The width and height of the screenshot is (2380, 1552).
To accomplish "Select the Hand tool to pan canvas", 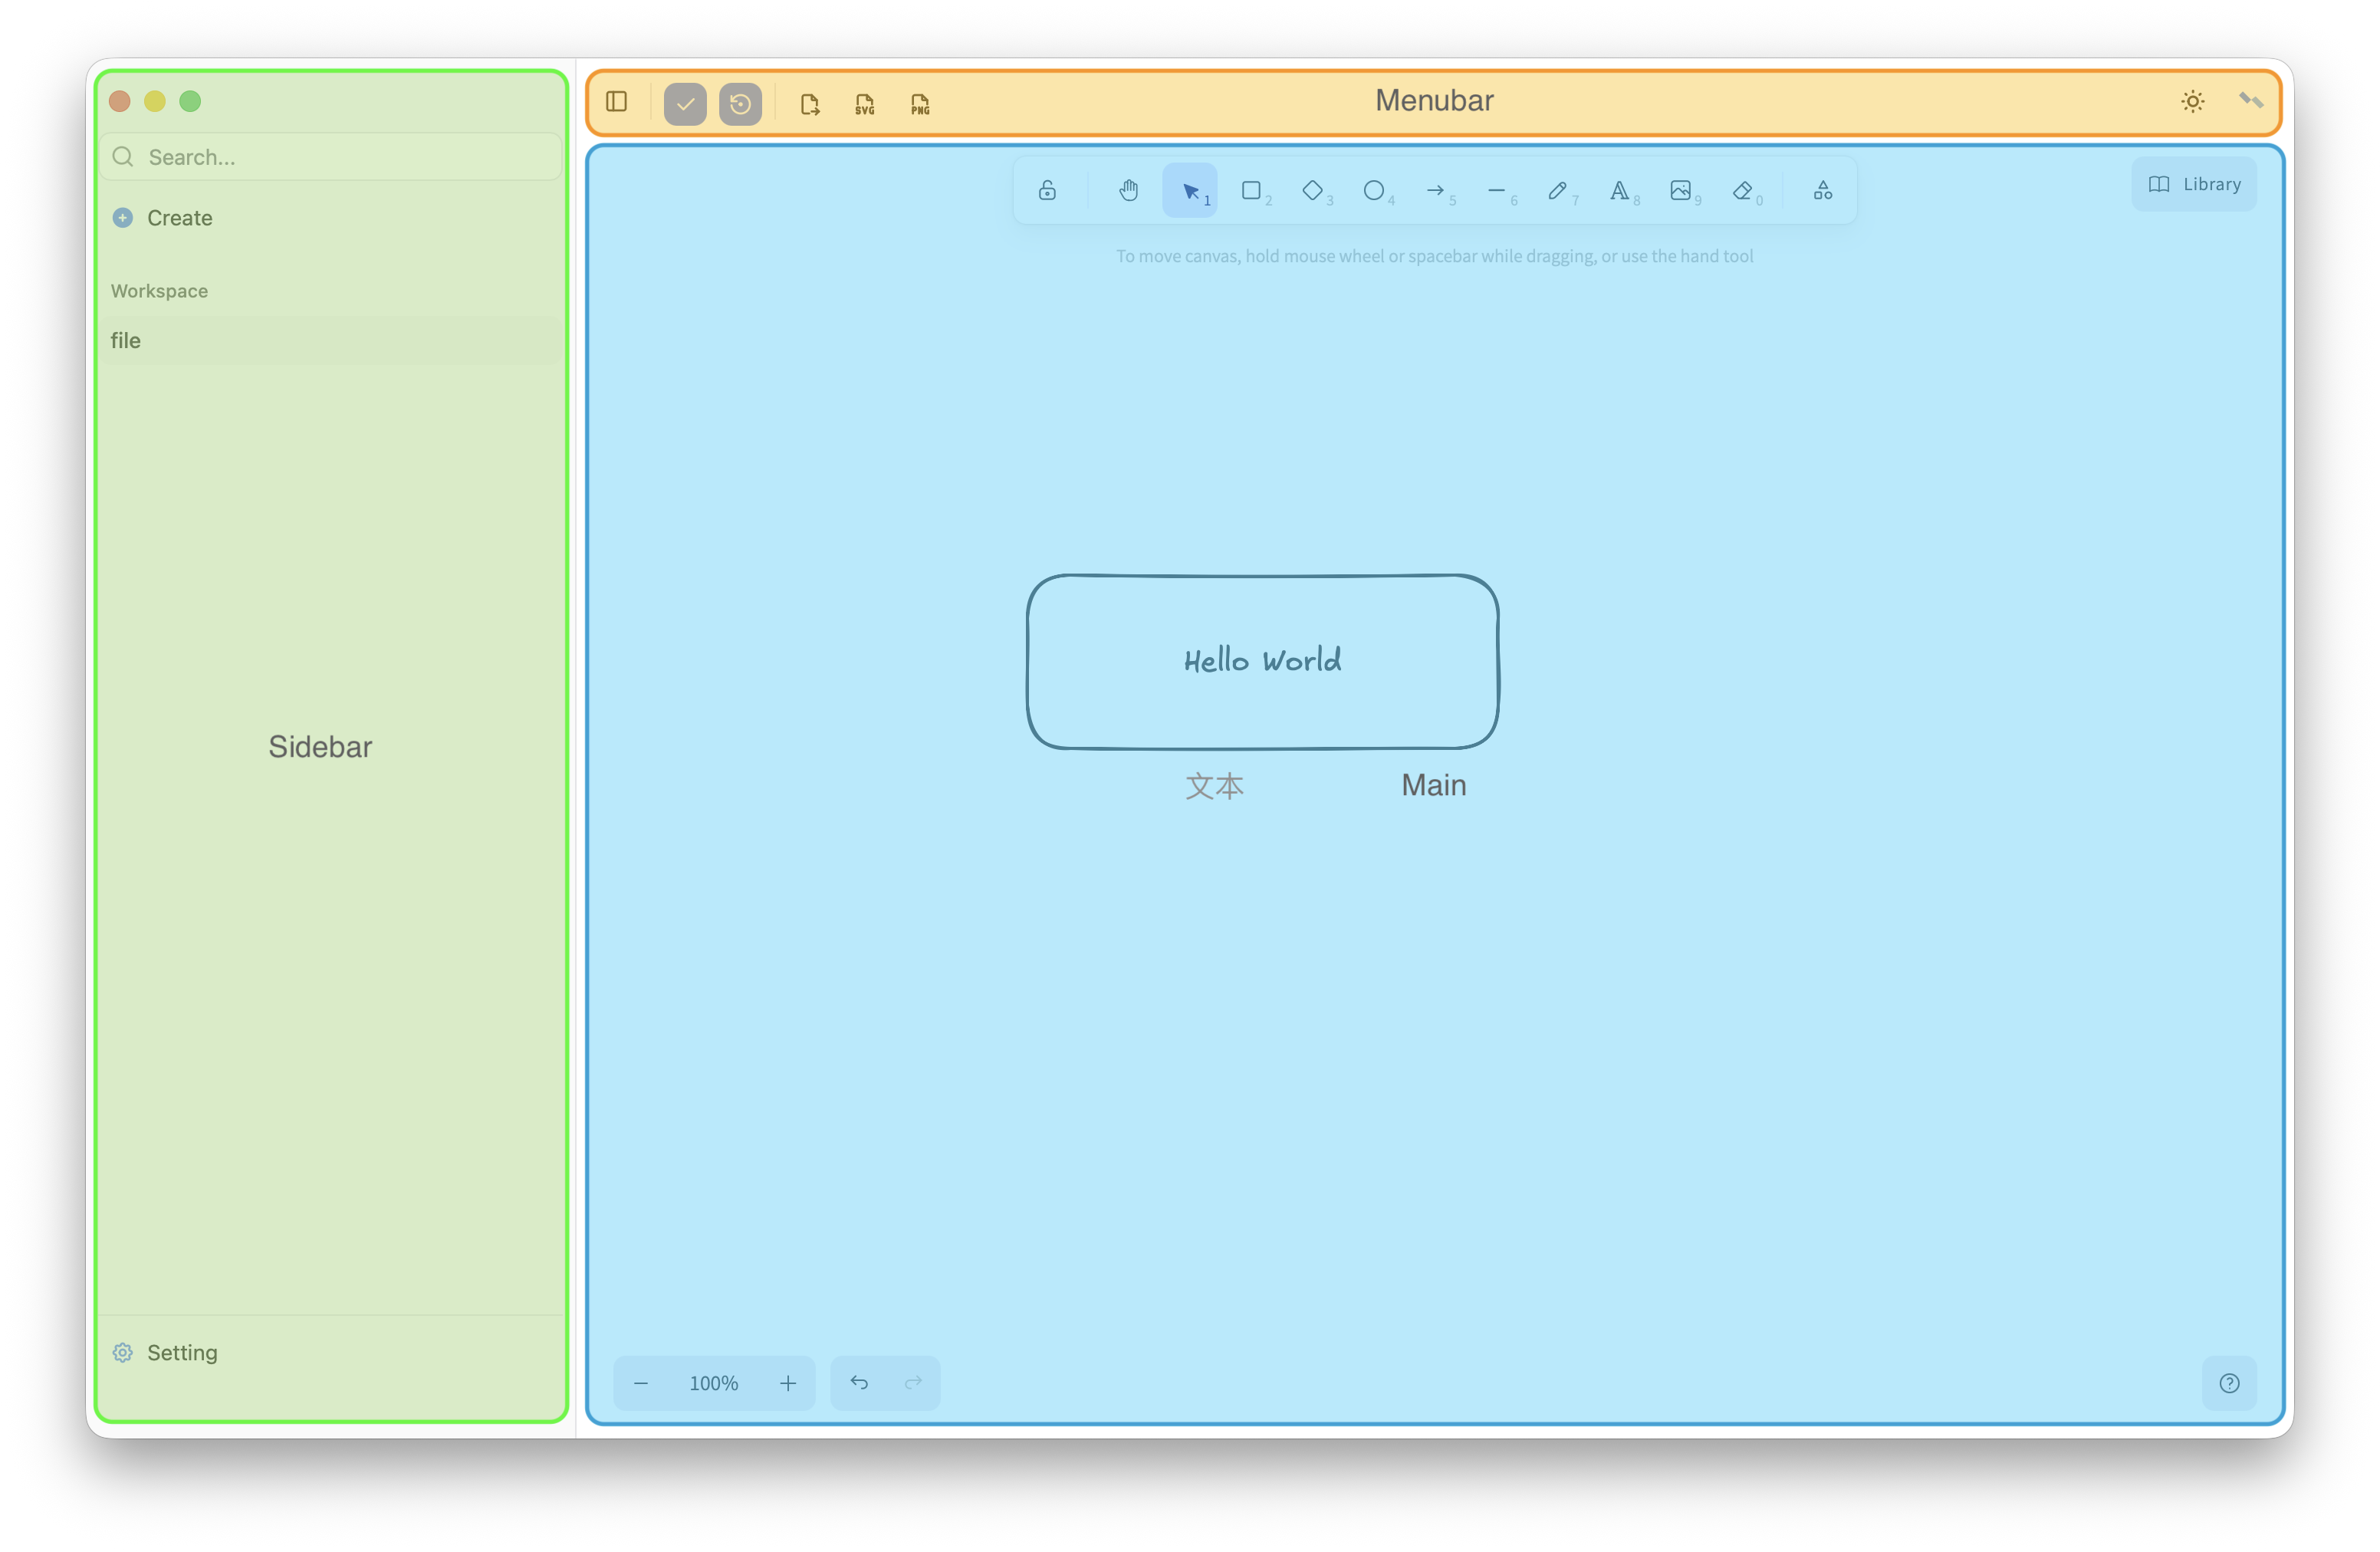I will click(x=1128, y=190).
